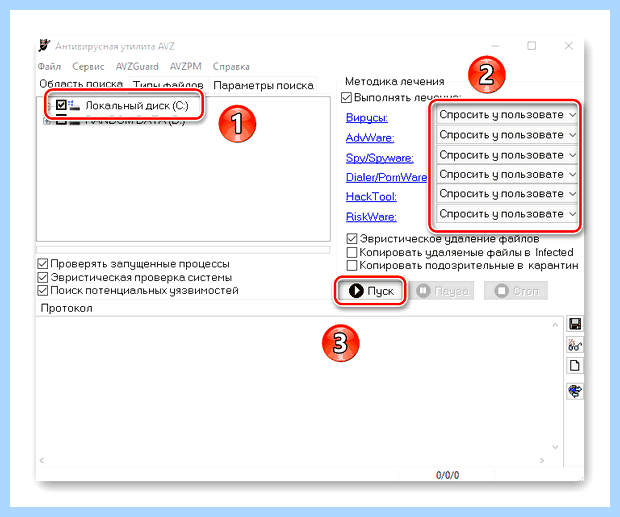Open the Сервис menu

coord(88,66)
